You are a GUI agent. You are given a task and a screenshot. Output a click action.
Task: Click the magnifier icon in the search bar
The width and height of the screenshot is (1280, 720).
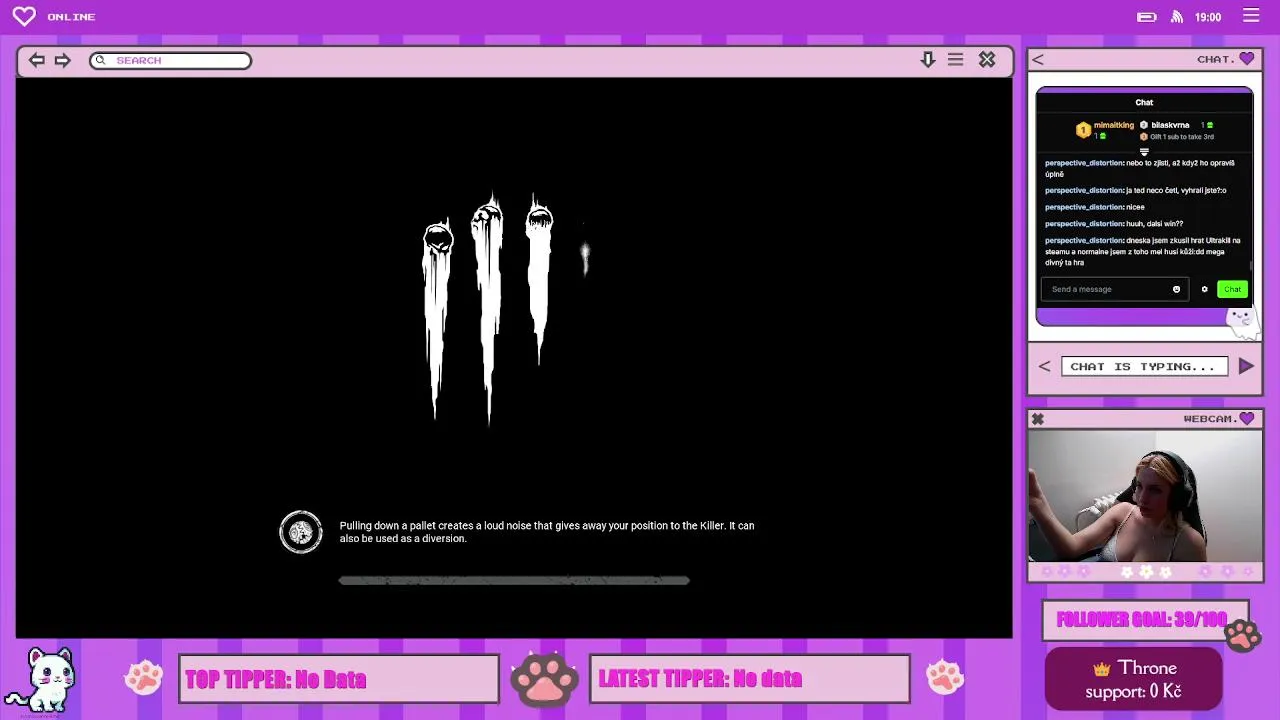[100, 60]
